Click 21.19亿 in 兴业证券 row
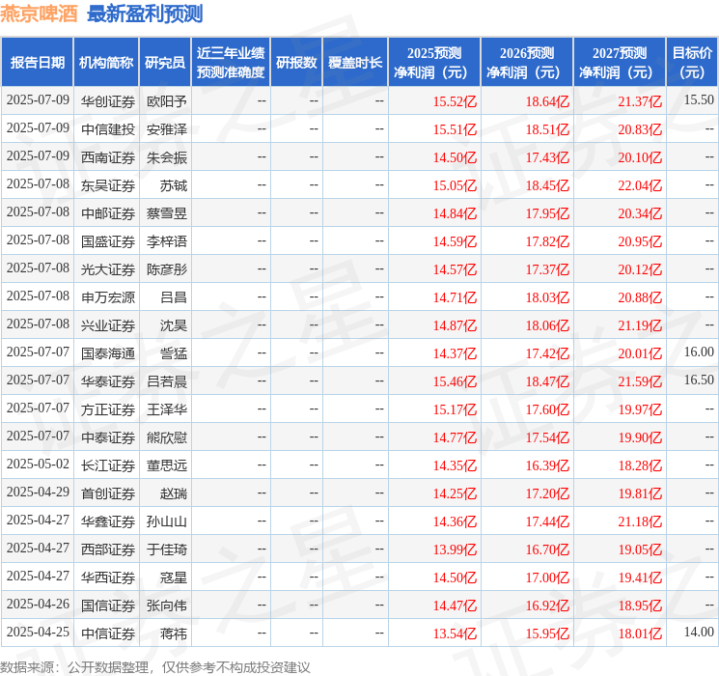The height and width of the screenshot is (676, 719). [x=640, y=325]
